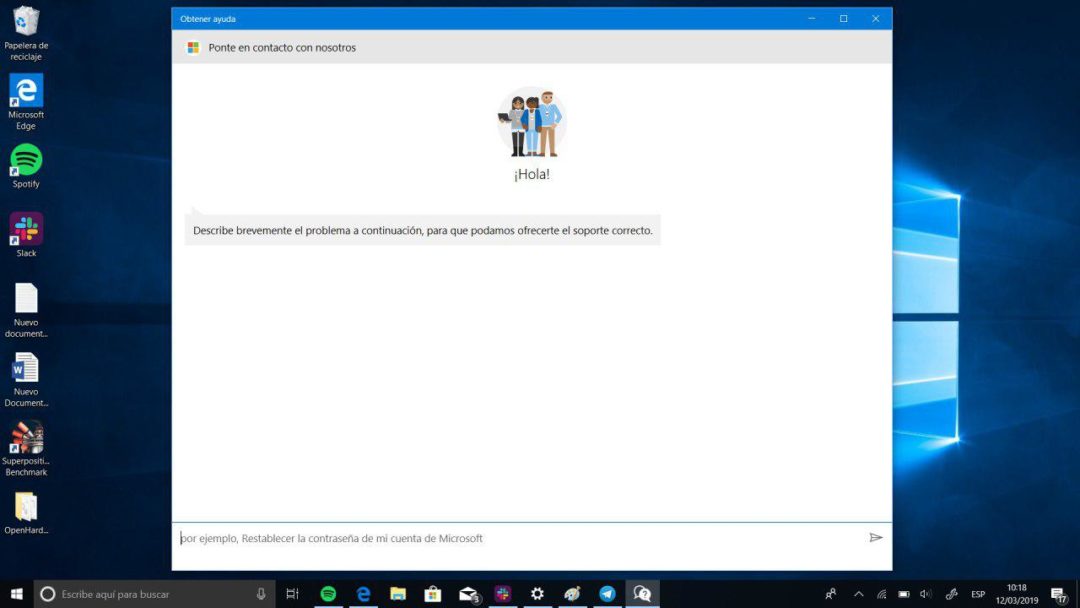Maximize the Obtener ayuda window
This screenshot has width=1080, height=608.
844,19
